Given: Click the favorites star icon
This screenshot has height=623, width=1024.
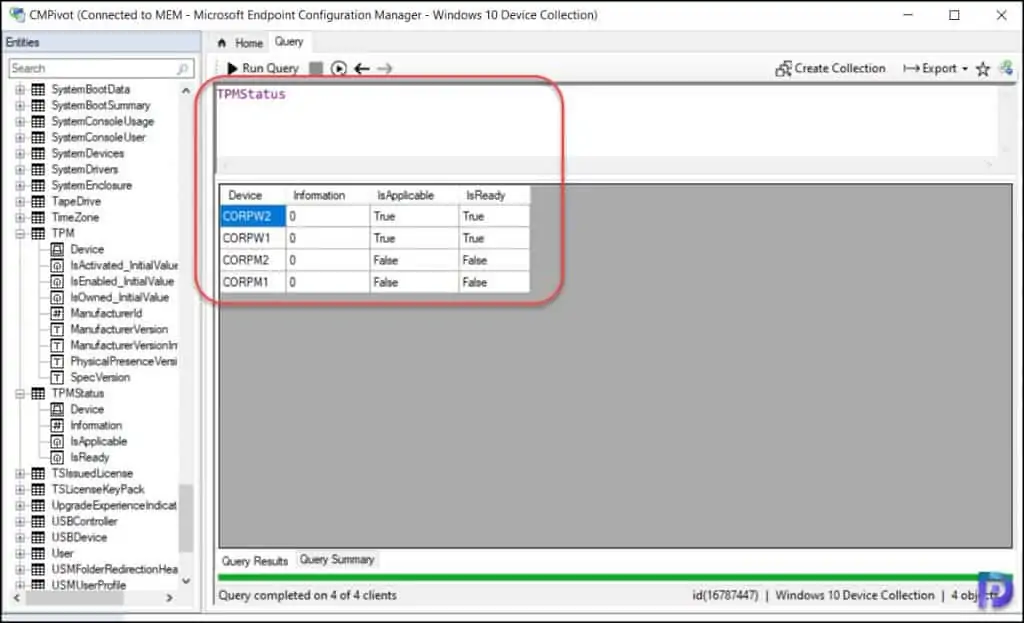Looking at the screenshot, I should [x=983, y=69].
